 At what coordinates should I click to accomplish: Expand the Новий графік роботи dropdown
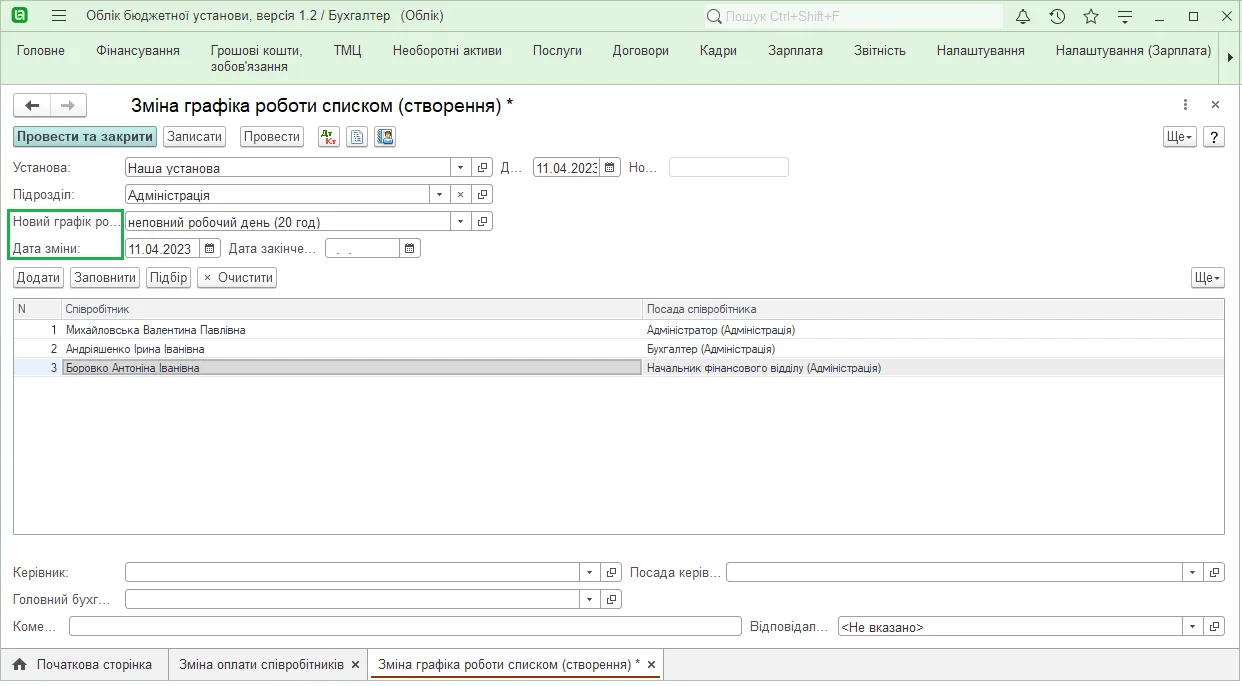pyautogui.click(x=461, y=222)
